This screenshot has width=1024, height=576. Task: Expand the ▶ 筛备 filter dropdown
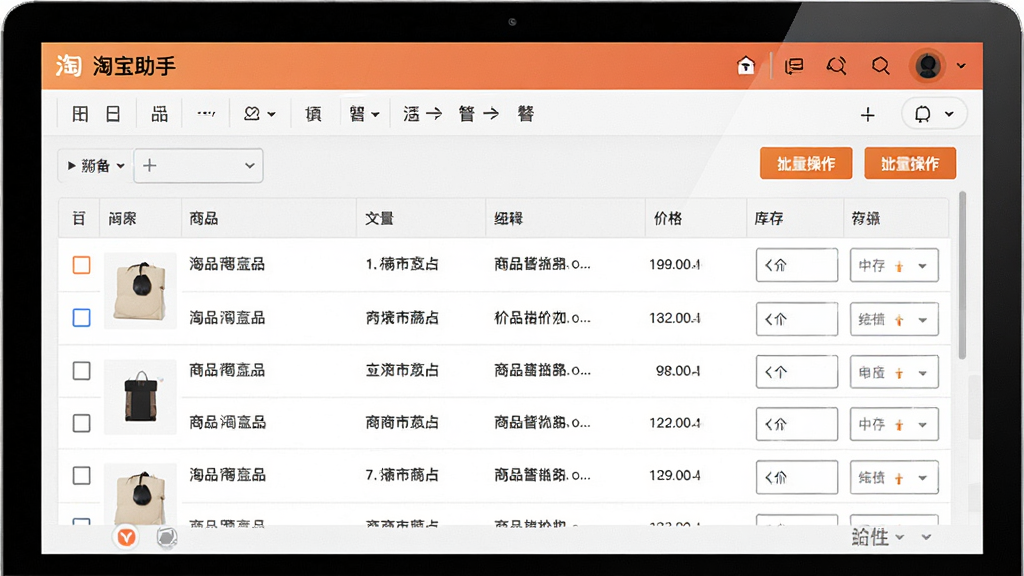95,166
